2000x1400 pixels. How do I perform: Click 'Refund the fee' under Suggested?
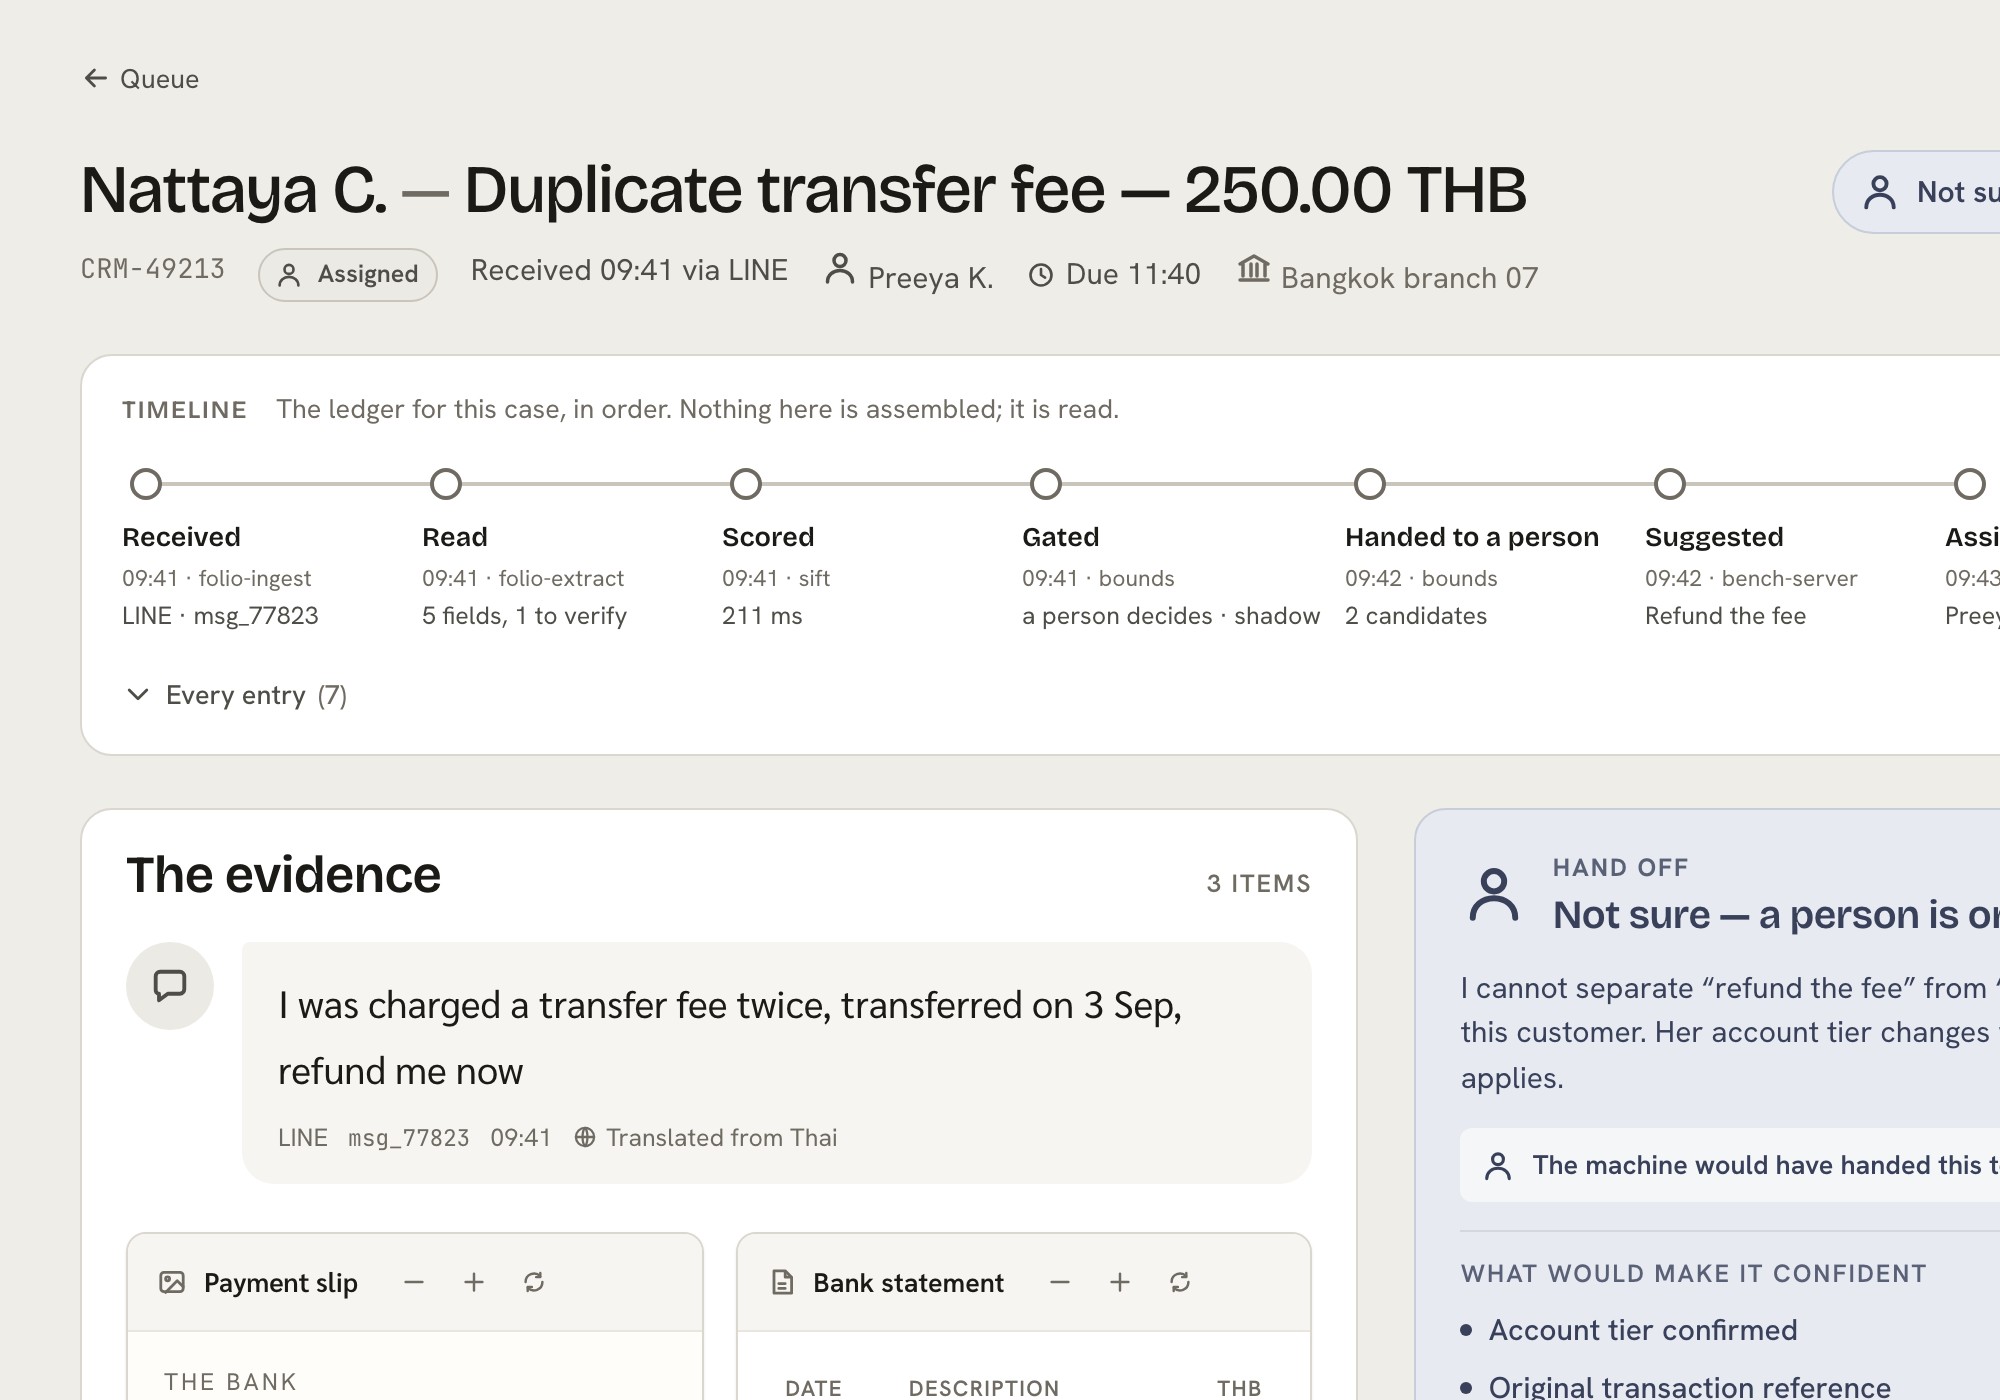1725,616
